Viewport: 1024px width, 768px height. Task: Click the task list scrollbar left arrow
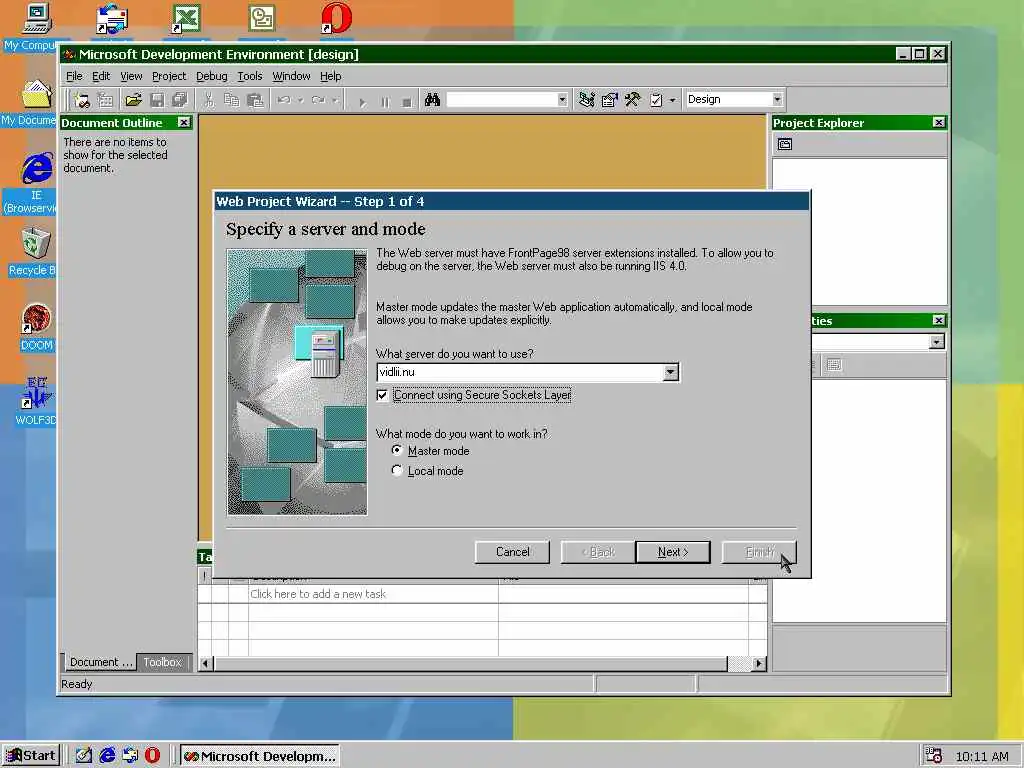[205, 664]
